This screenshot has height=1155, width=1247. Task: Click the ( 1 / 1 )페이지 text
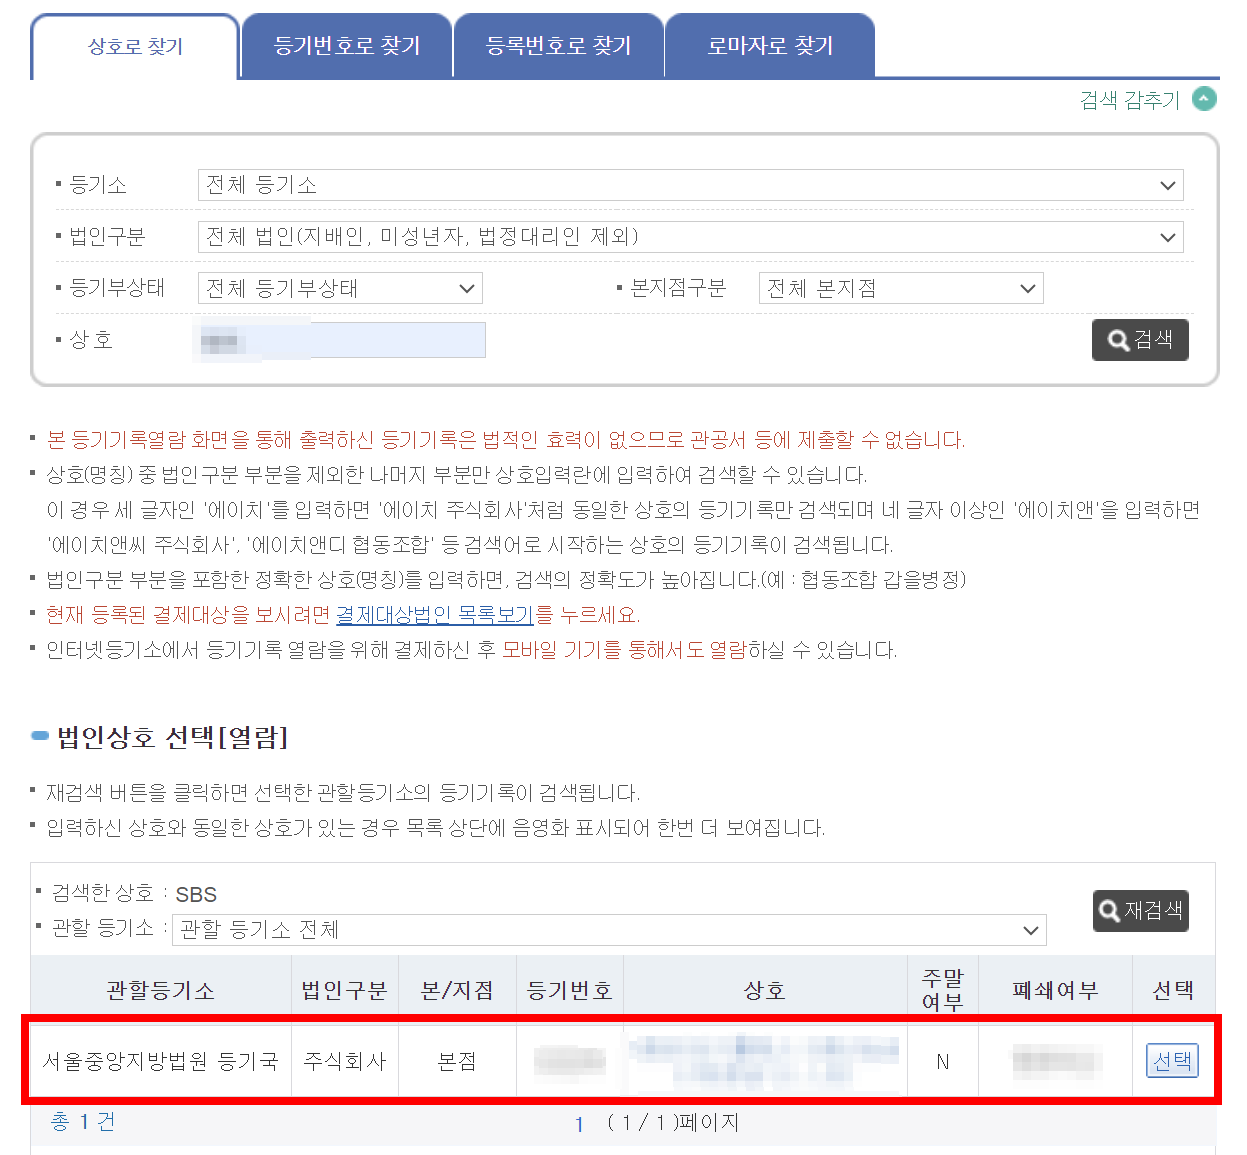click(673, 1123)
